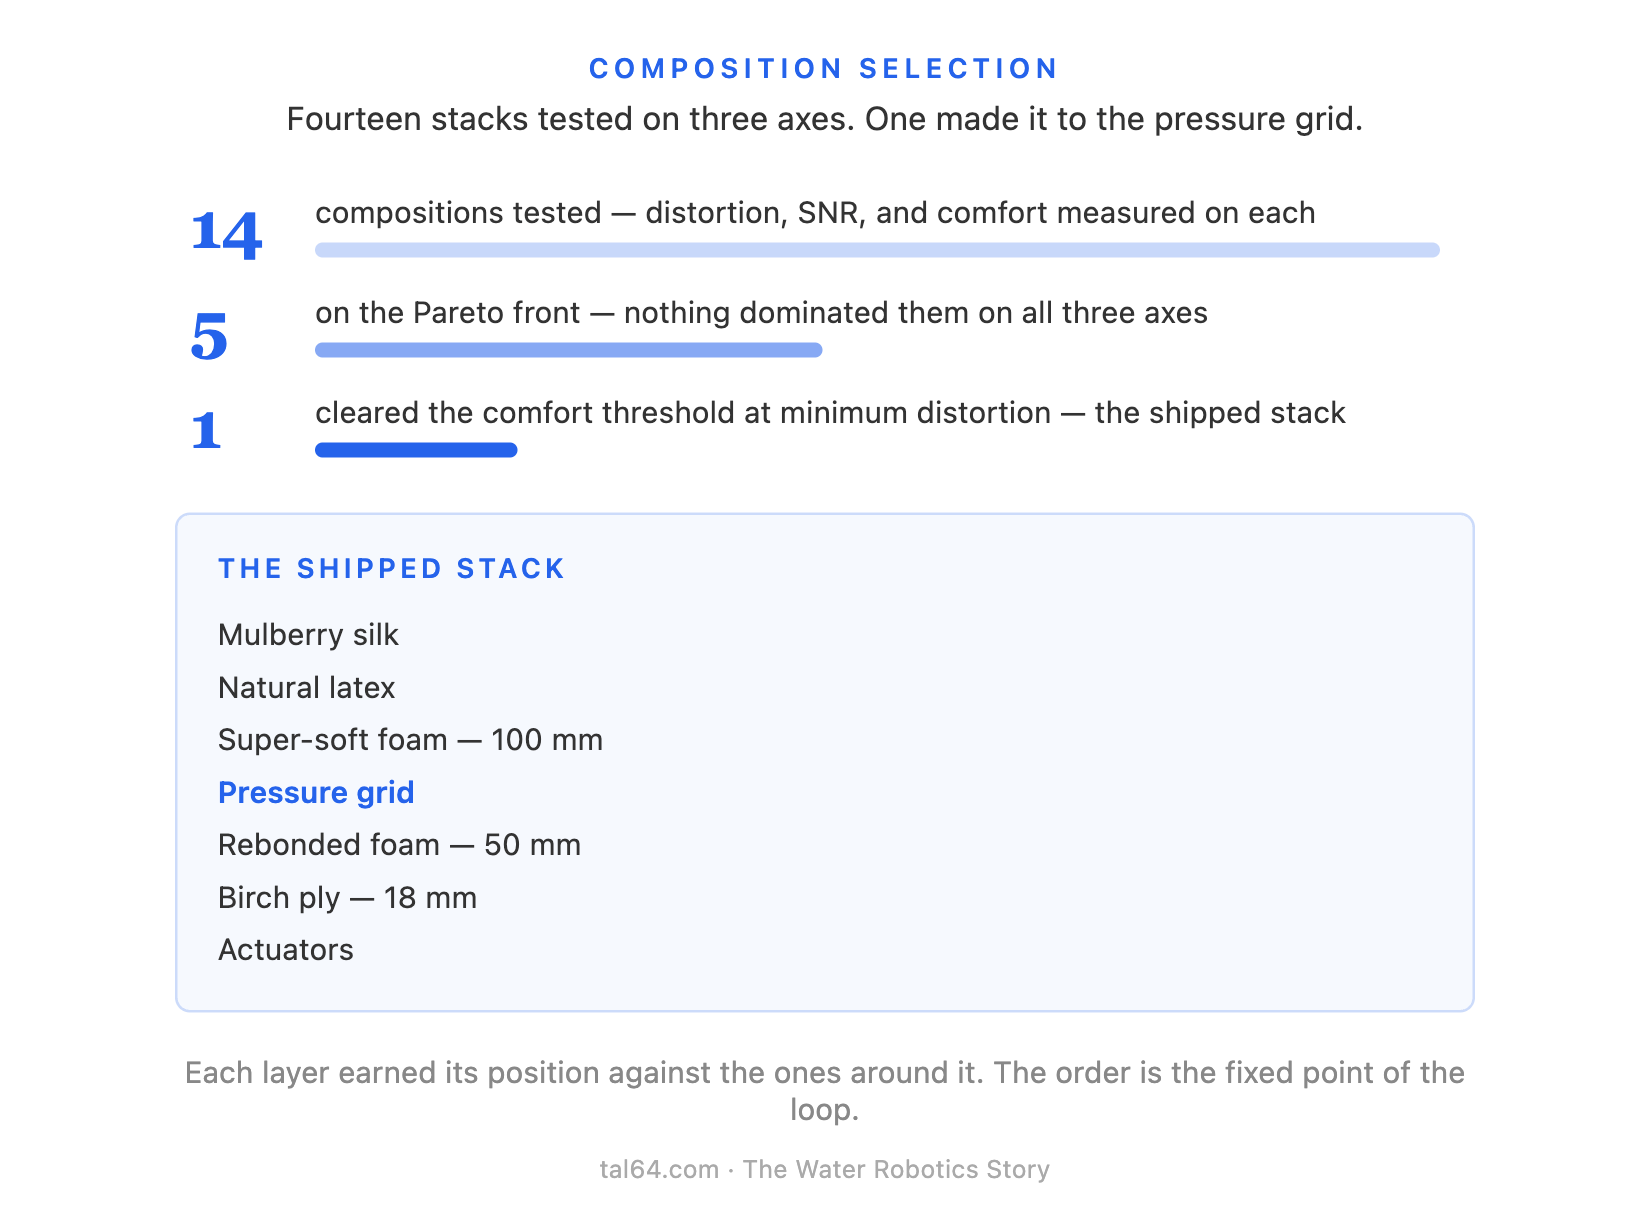Click The Water Robotics Story footer text
Viewport: 1650px width, 1225px height.
pyautogui.click(x=896, y=1170)
